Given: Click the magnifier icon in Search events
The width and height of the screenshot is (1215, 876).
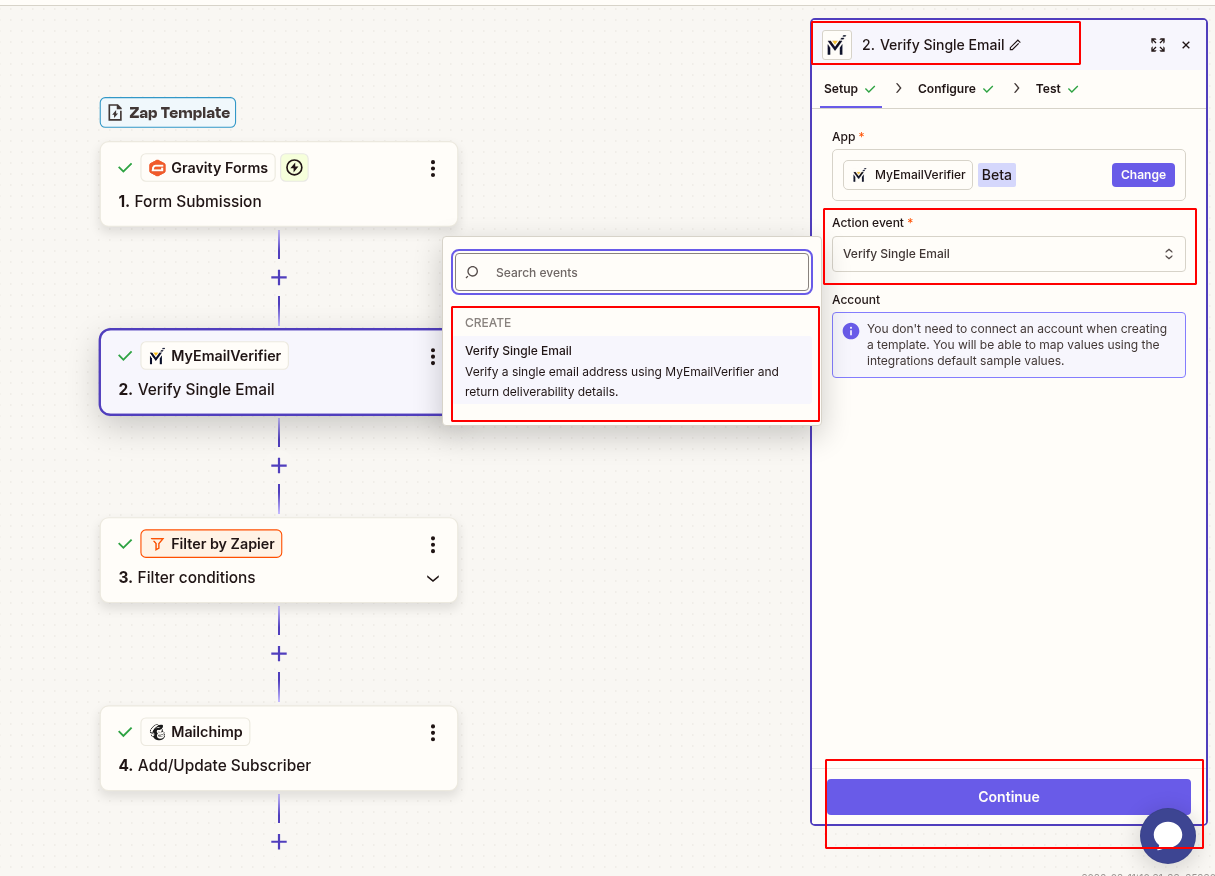Looking at the screenshot, I should [471, 272].
